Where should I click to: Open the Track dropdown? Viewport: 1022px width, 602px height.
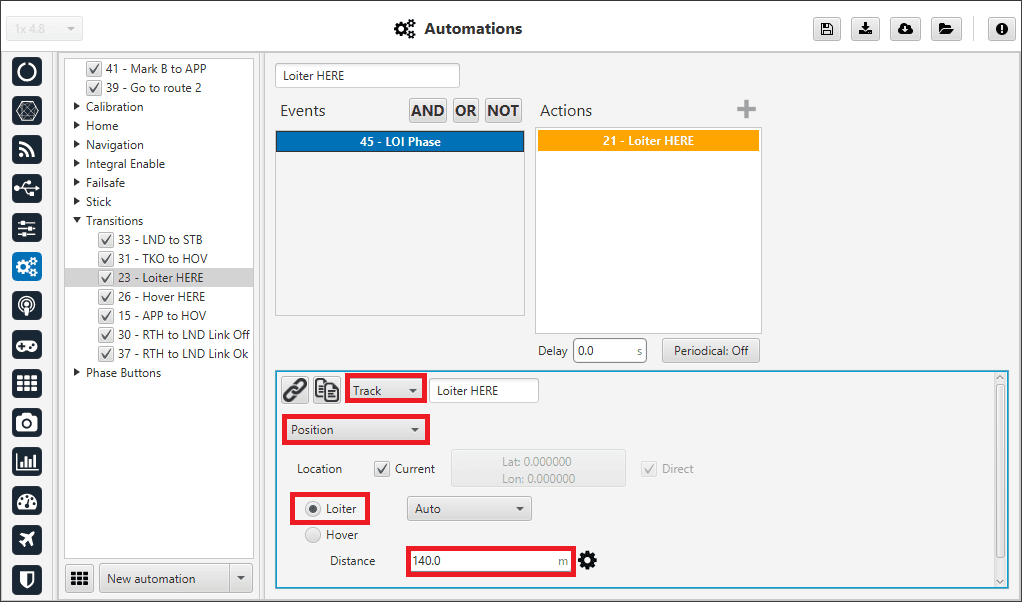(x=386, y=390)
